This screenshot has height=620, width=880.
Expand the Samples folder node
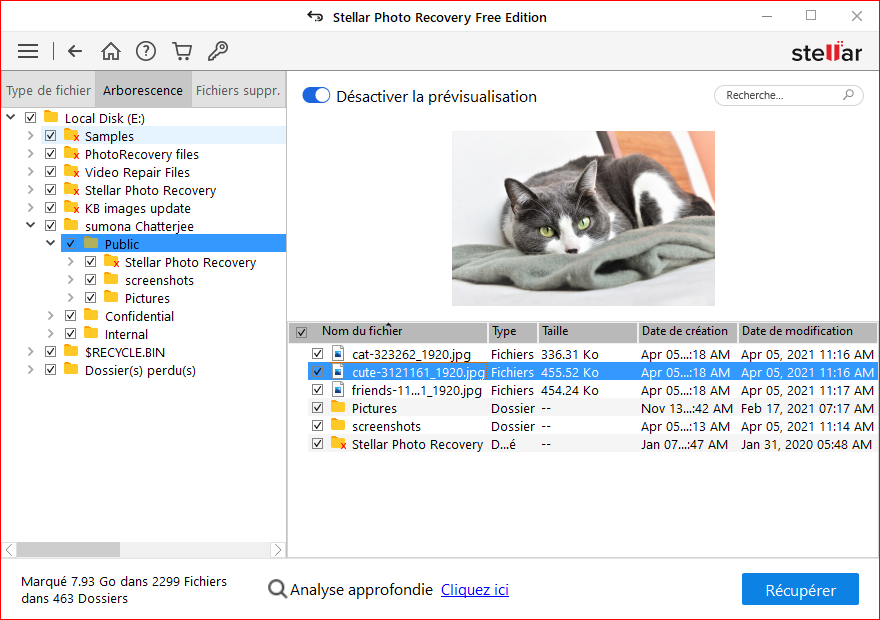click(30, 135)
